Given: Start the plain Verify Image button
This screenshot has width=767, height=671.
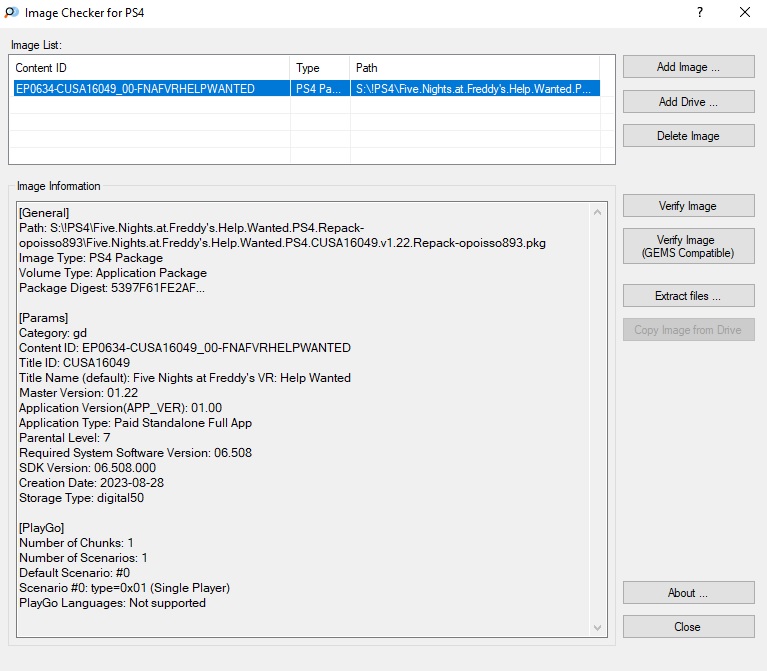Looking at the screenshot, I should pos(688,206).
